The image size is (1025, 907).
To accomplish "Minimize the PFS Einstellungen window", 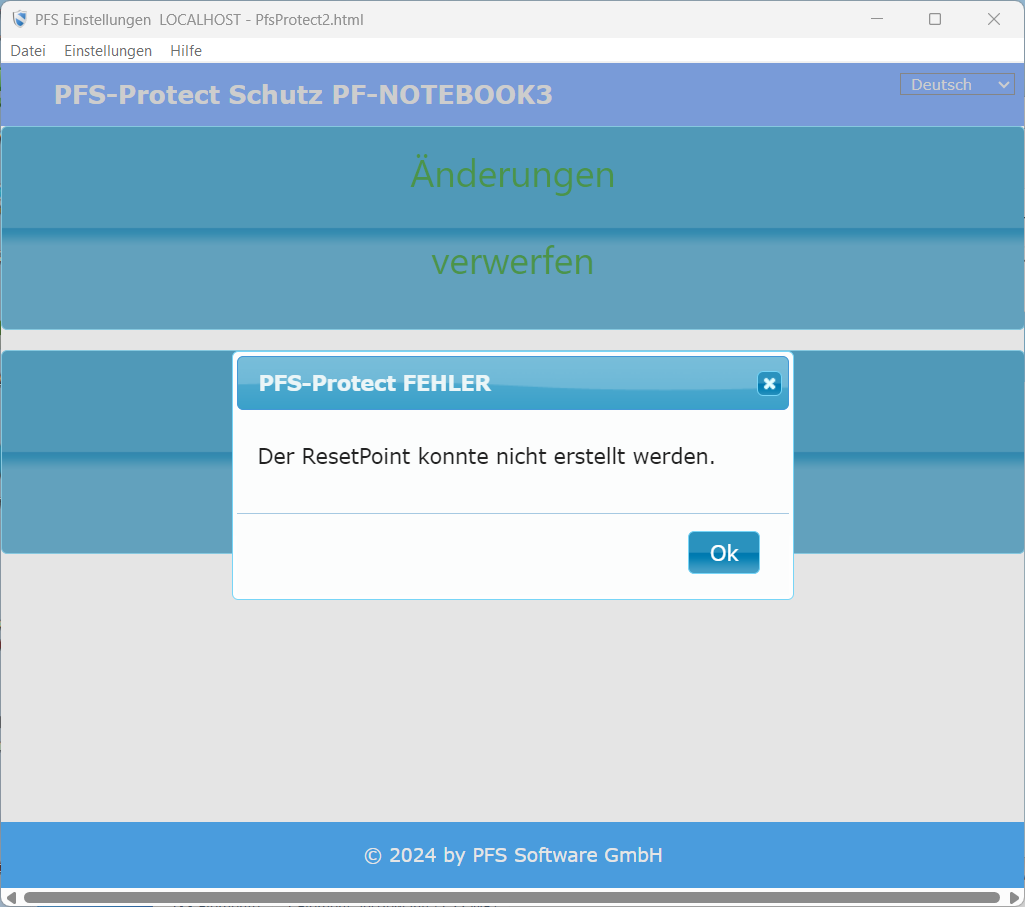I will coord(876,19).
